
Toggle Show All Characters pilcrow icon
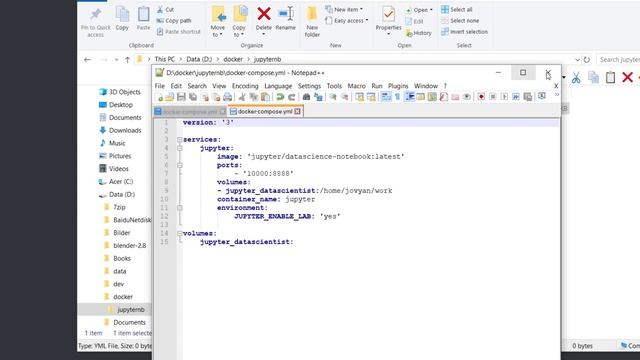click(397, 97)
